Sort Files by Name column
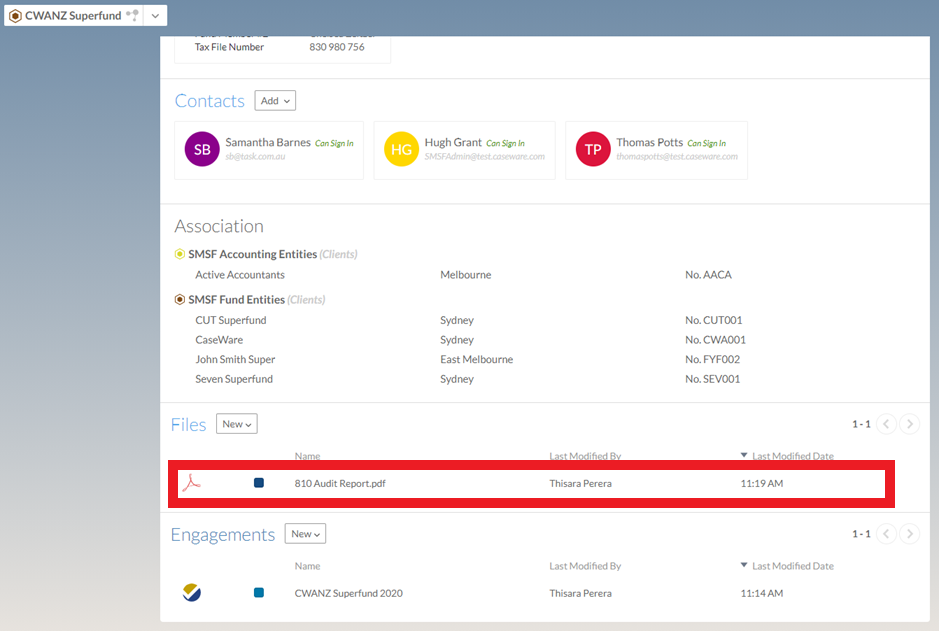The height and width of the screenshot is (631, 939). point(307,456)
